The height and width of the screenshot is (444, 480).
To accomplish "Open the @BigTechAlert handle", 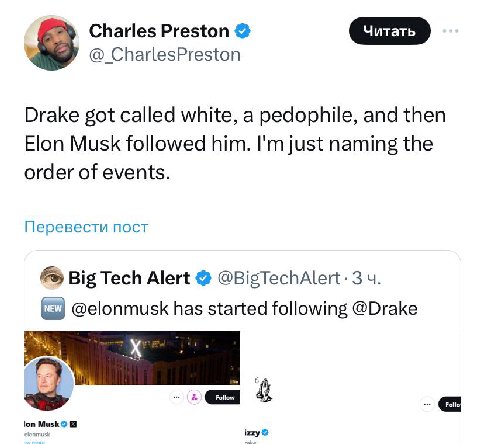I will [279, 278].
